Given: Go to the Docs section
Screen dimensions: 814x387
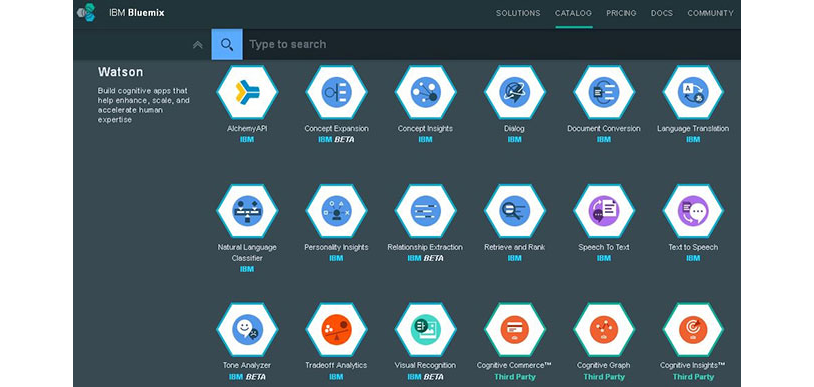Looking at the screenshot, I should [x=662, y=13].
